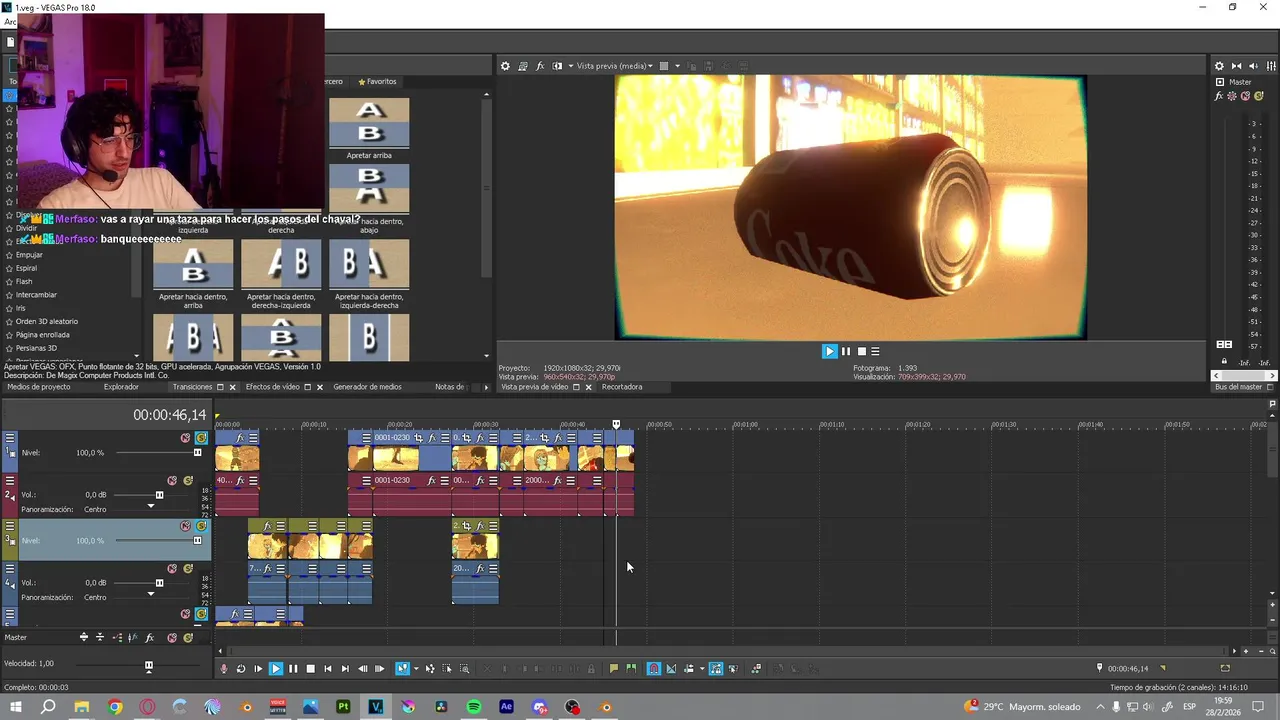Toggle lock envelopes to events
The width and height of the screenshot is (1280, 720).
[x=716, y=669]
